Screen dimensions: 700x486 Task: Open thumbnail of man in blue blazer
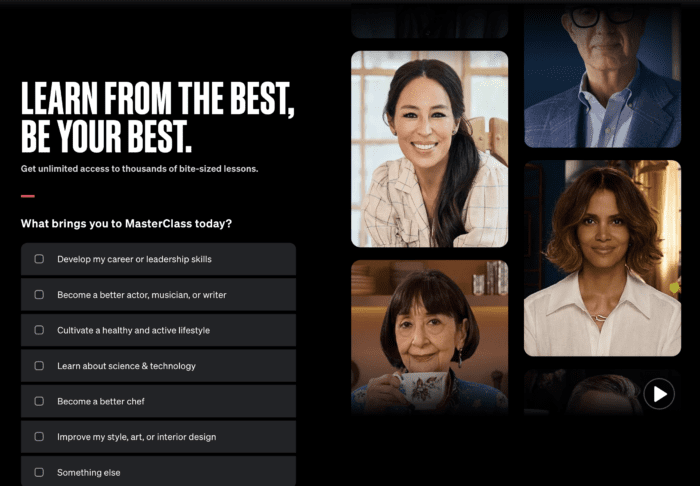(x=602, y=76)
